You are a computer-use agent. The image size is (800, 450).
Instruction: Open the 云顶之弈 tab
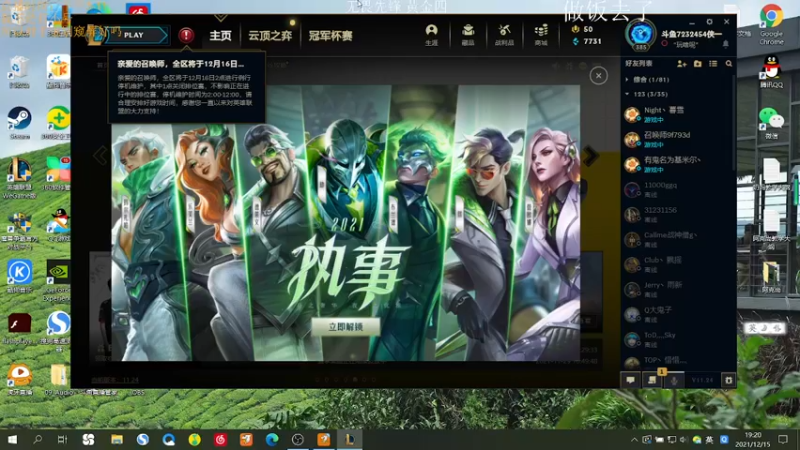tap(270, 36)
